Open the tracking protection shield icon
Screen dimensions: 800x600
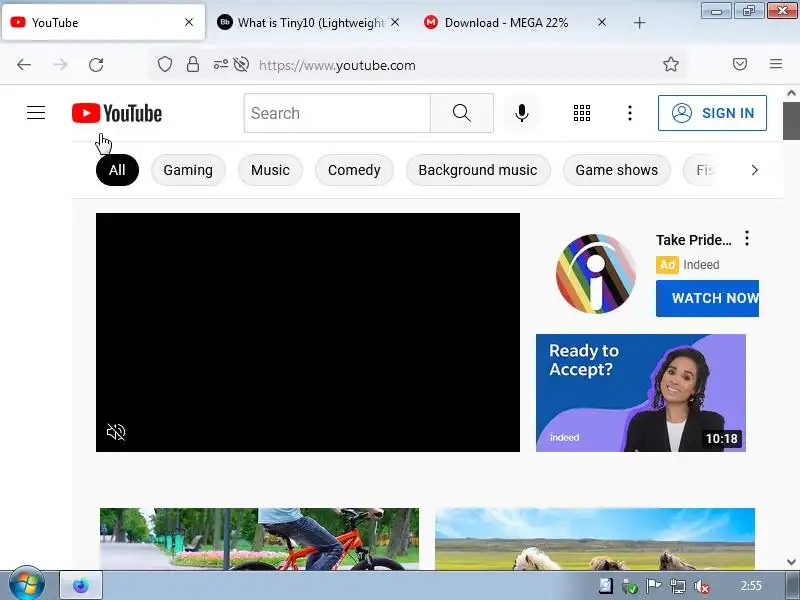(164, 64)
